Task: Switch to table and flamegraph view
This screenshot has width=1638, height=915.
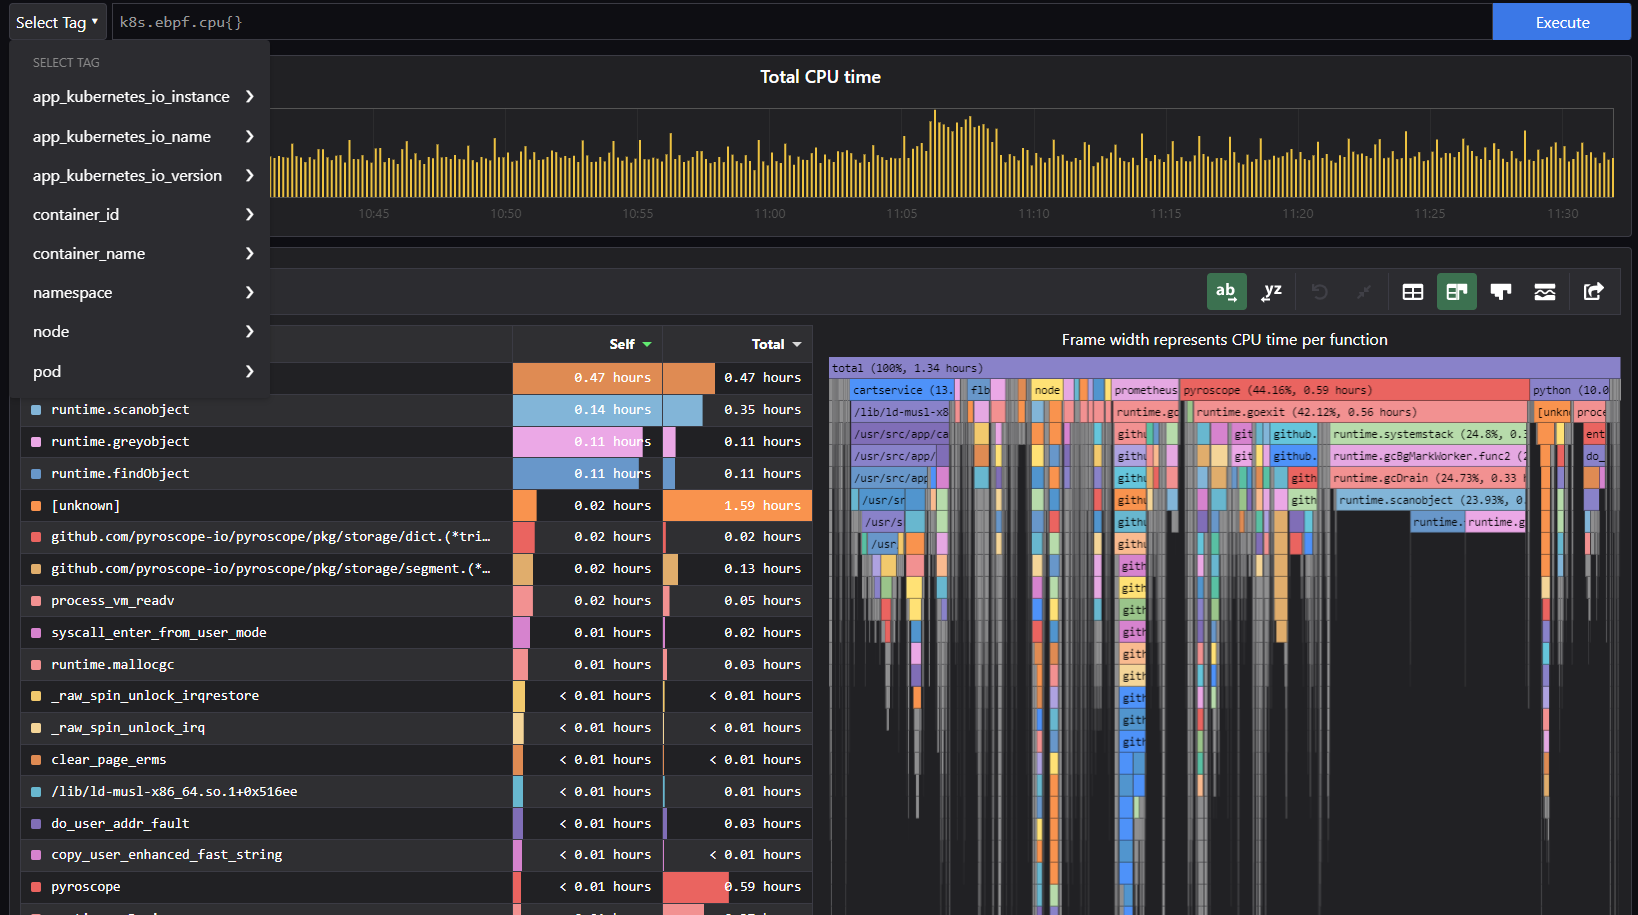Action: click(x=1456, y=292)
